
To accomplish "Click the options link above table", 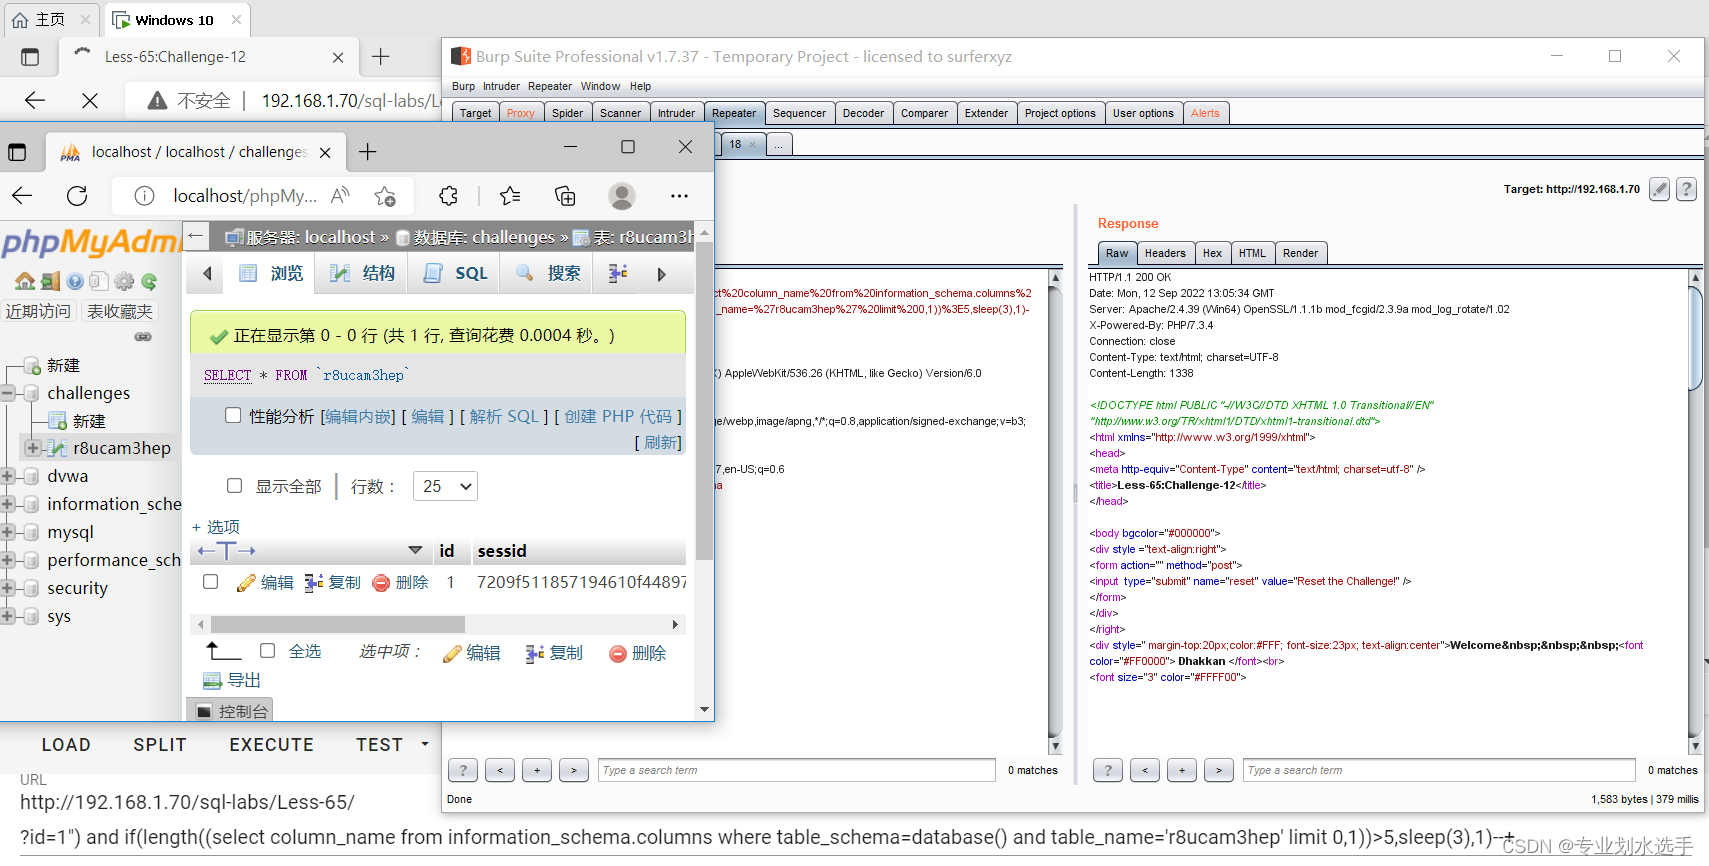I will 216,526.
